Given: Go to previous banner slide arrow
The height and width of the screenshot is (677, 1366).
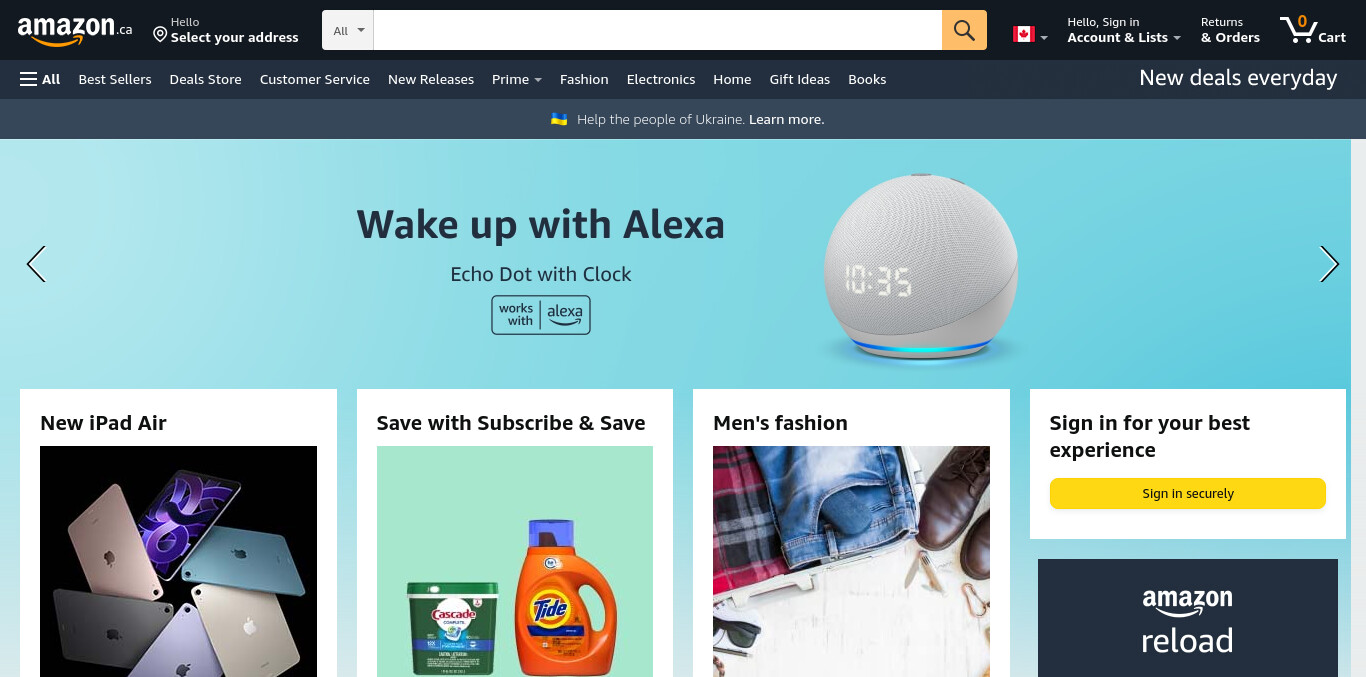Looking at the screenshot, I should (x=36, y=264).
